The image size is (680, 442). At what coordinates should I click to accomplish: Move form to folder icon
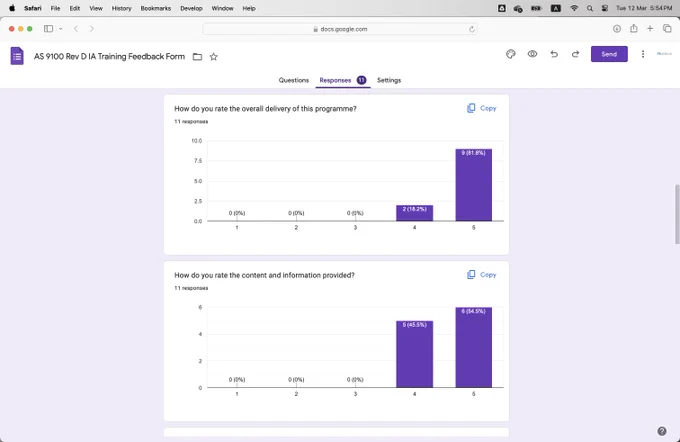click(197, 57)
